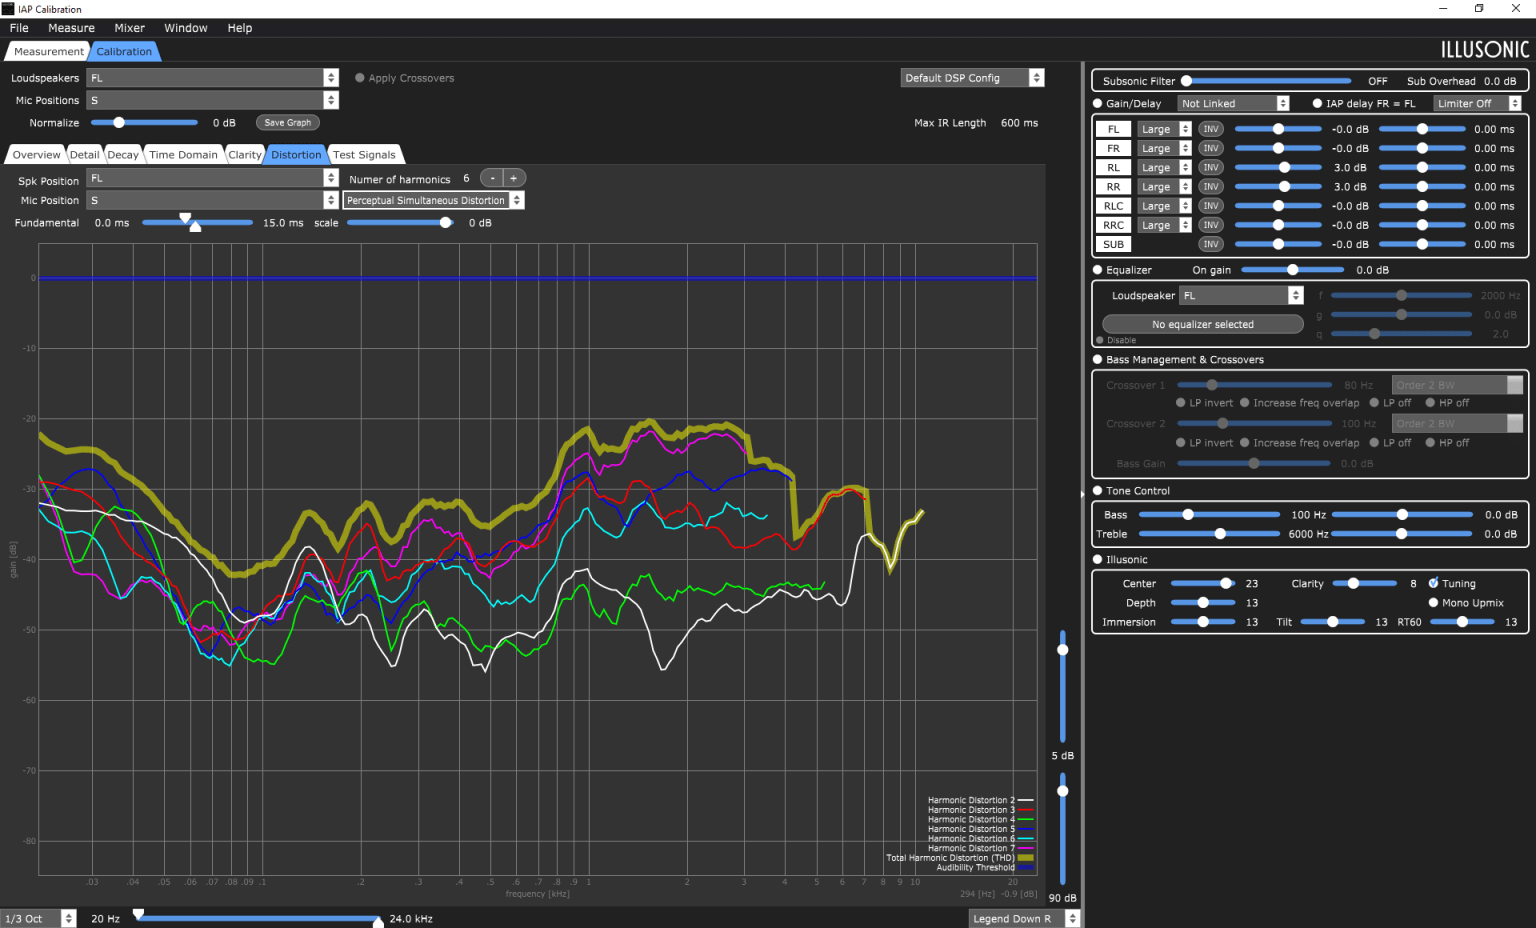Image resolution: width=1536 pixels, height=928 pixels.
Task: Switch to the Time Domain tab
Action: (x=183, y=155)
